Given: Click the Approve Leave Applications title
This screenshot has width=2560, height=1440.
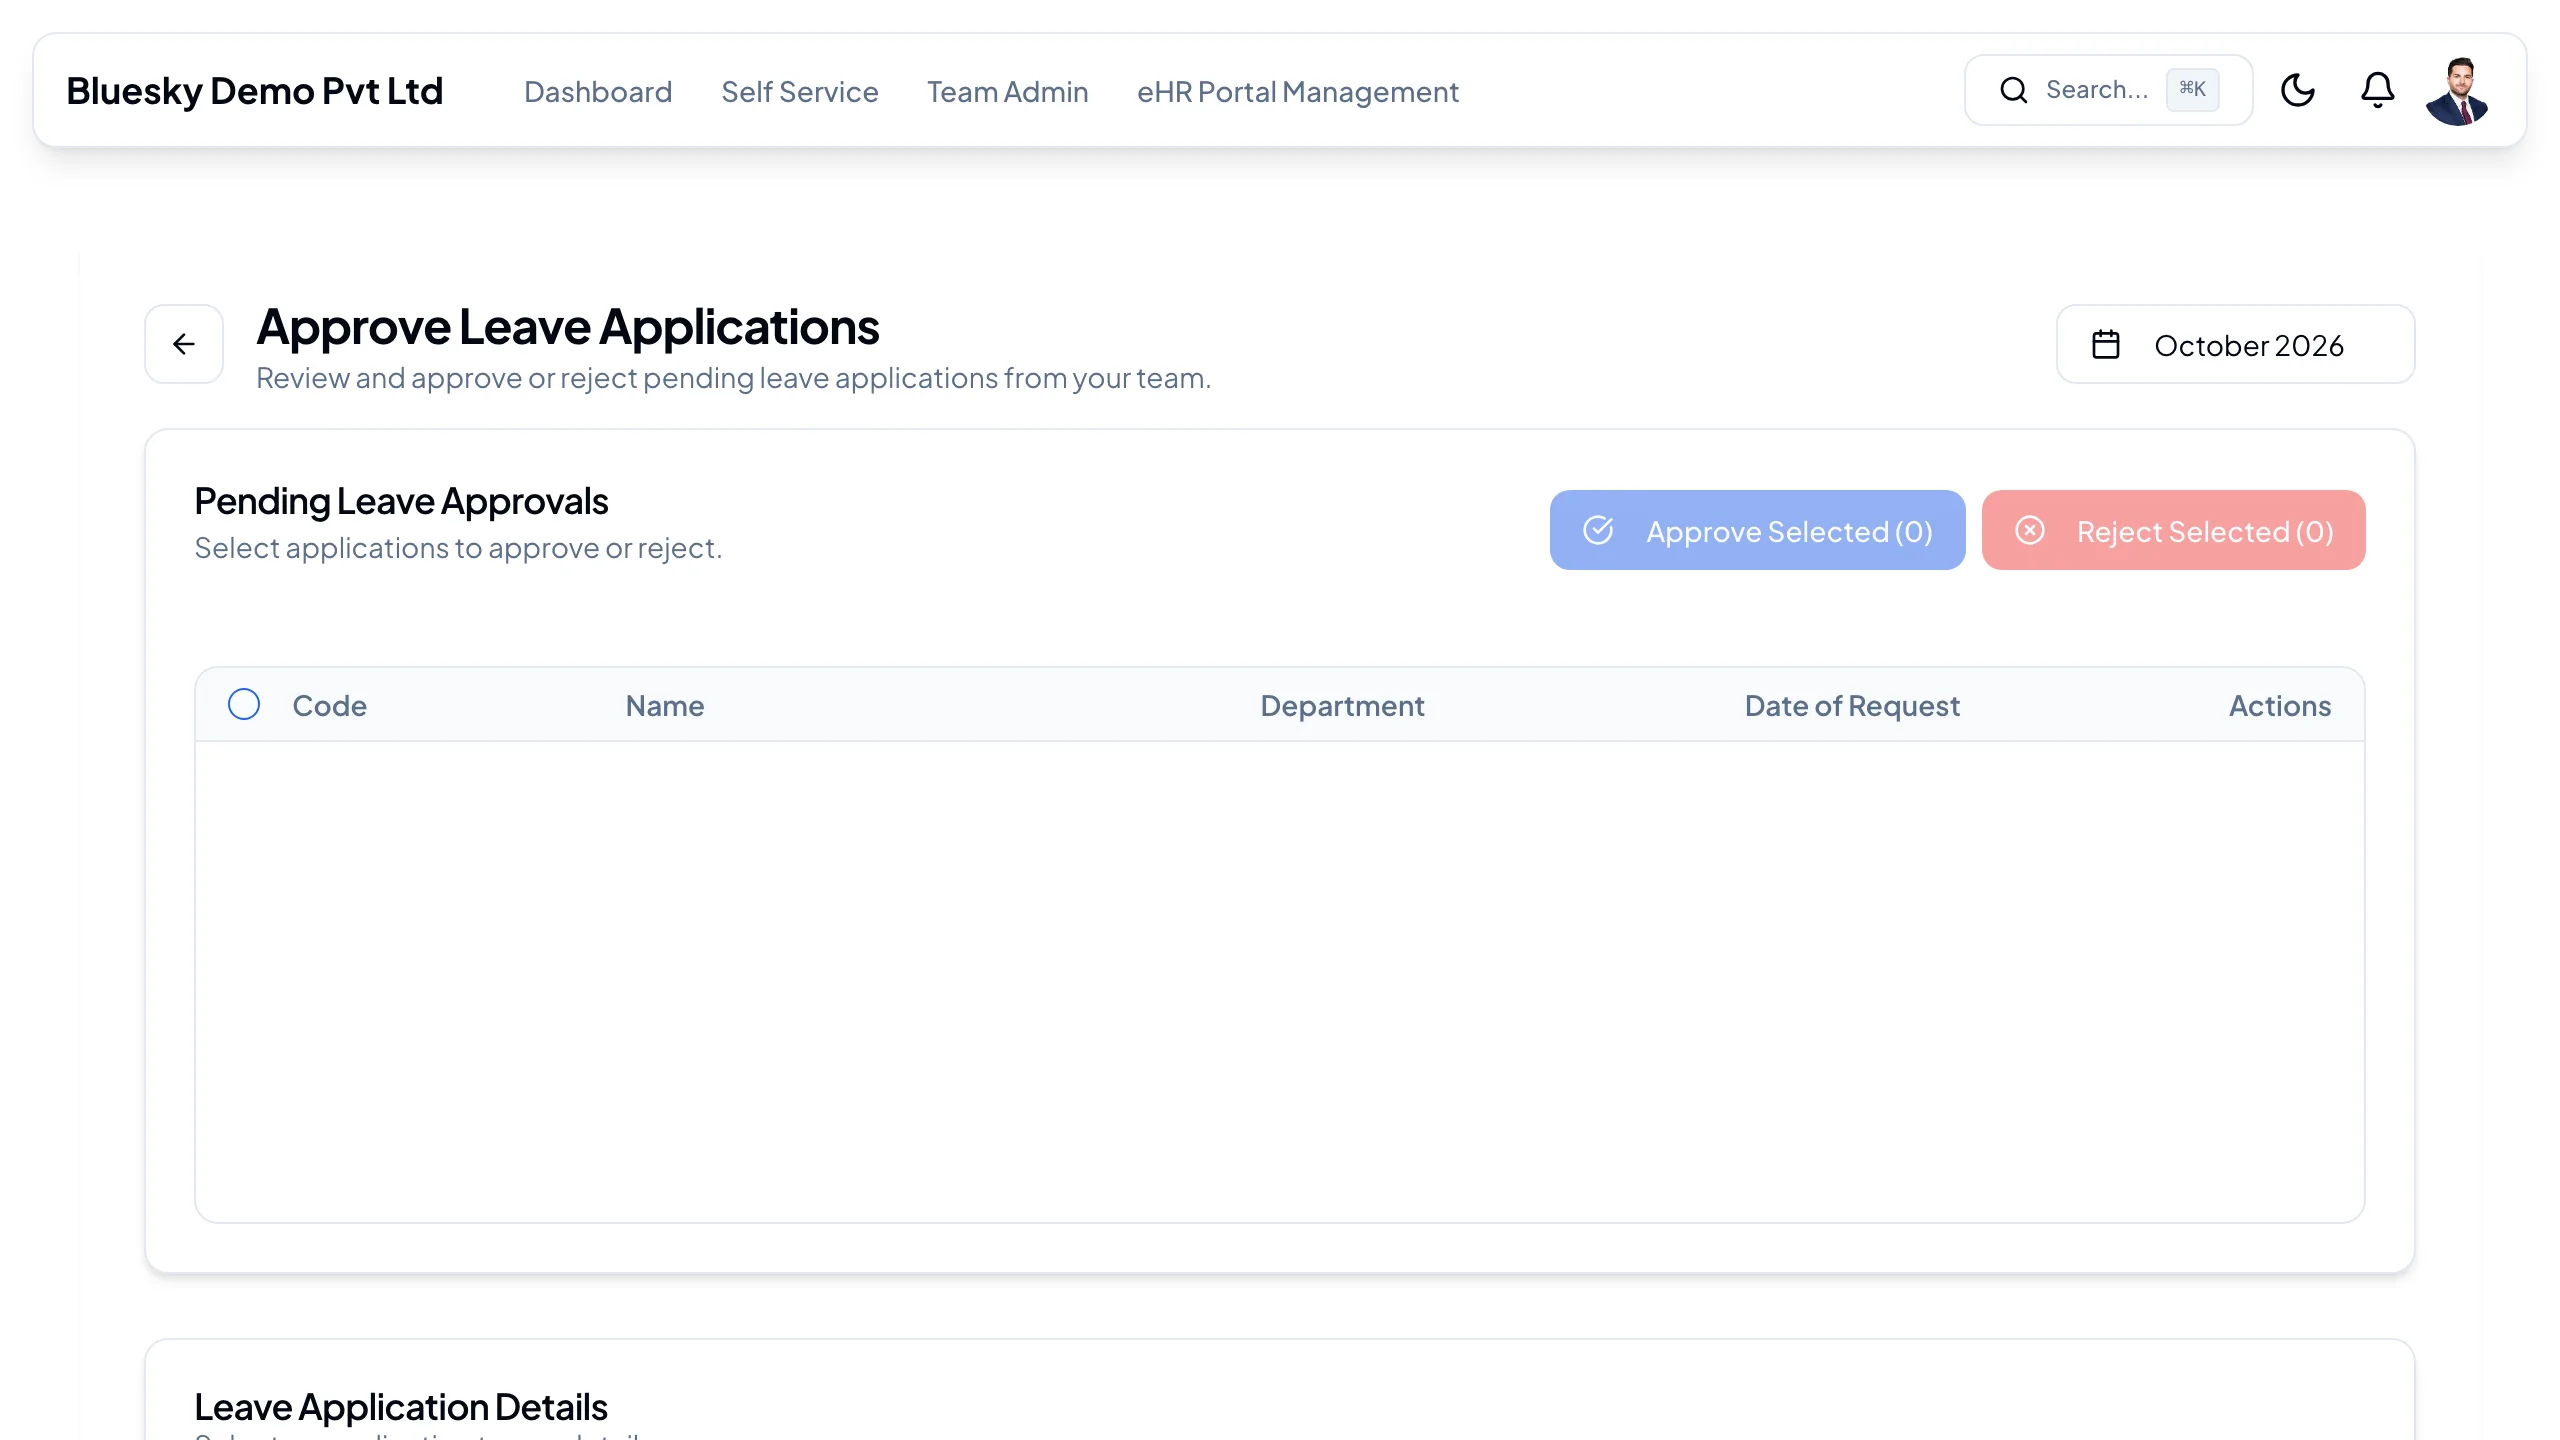Looking at the screenshot, I should coord(567,327).
